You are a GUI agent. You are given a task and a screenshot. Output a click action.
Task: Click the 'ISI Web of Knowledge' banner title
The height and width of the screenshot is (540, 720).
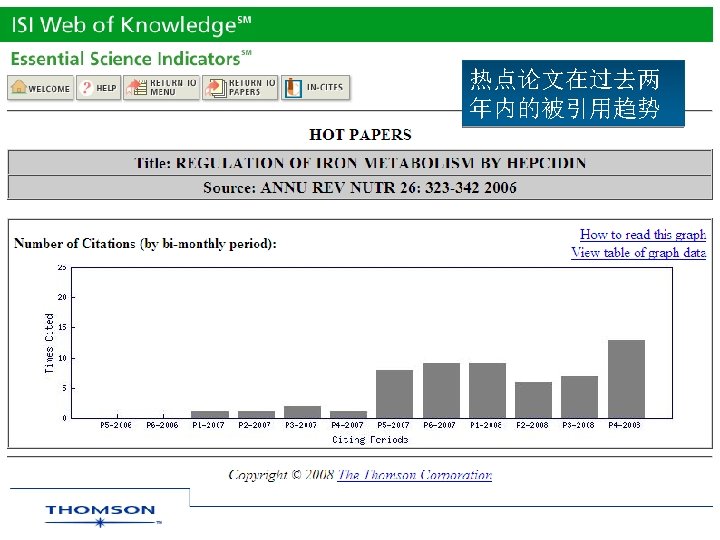point(131,25)
